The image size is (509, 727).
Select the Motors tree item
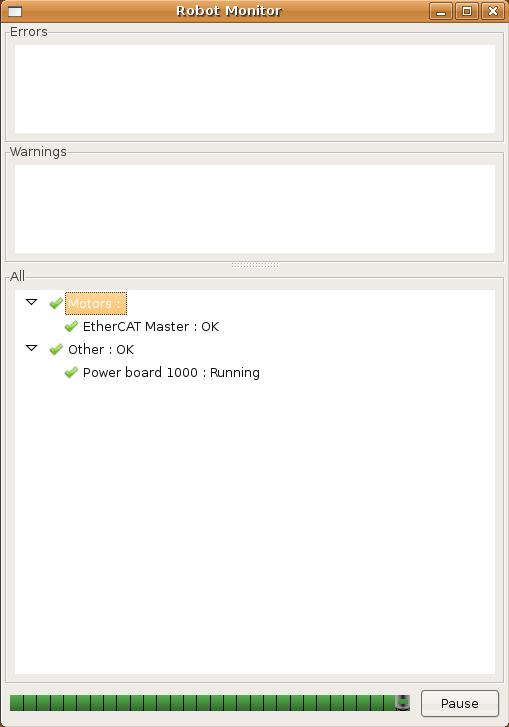95,304
